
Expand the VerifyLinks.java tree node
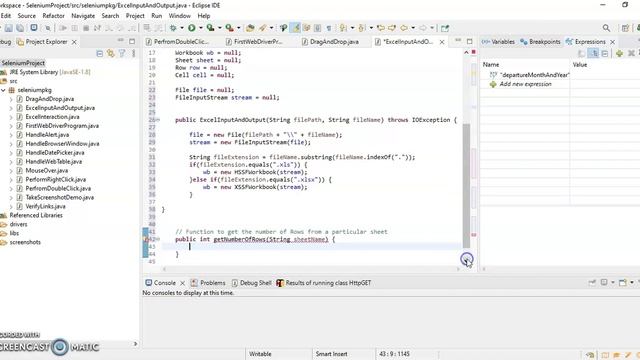click(x=11, y=207)
